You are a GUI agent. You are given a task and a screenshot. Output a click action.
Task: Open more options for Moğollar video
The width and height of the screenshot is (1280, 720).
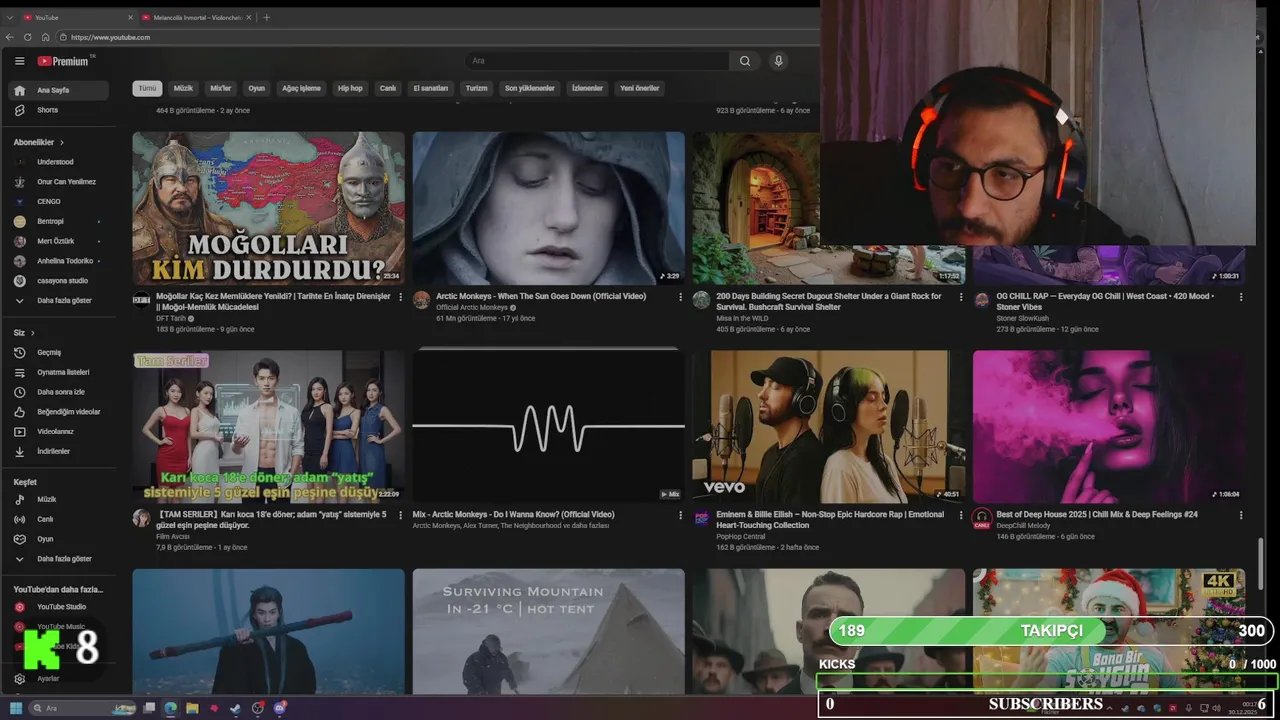point(401,297)
